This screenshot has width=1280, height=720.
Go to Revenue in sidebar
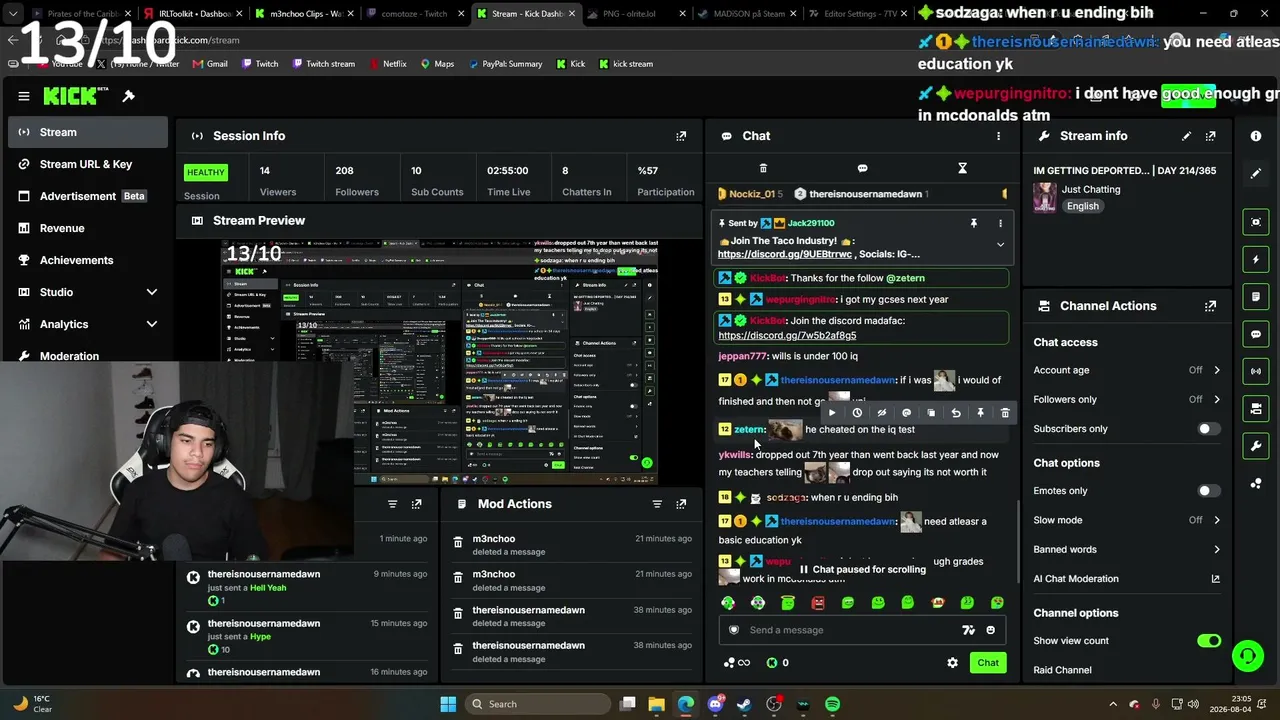(x=88, y=228)
